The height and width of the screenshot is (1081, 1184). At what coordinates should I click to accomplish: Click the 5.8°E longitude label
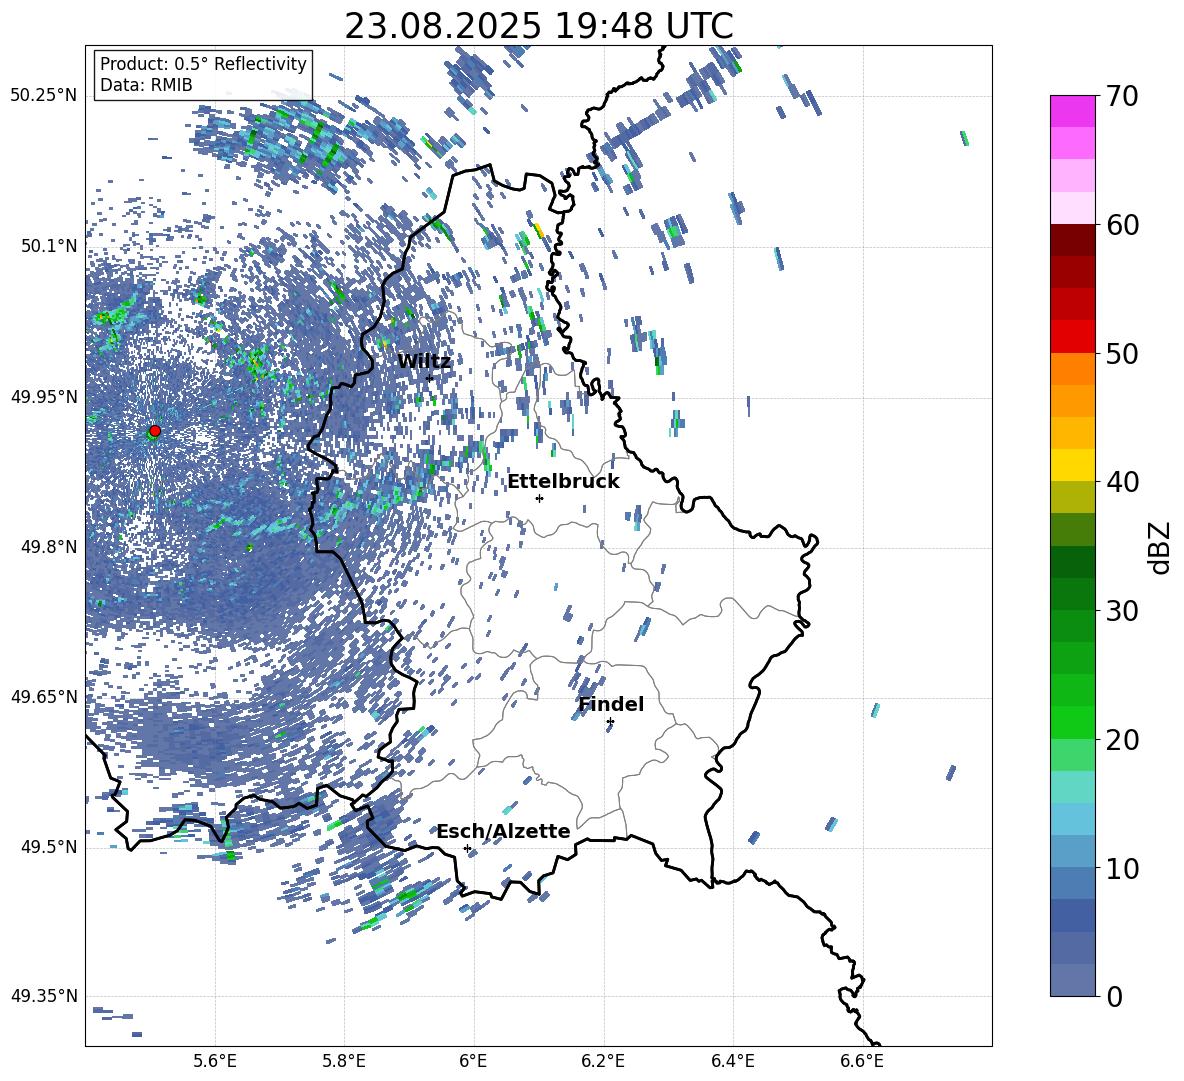(344, 1061)
